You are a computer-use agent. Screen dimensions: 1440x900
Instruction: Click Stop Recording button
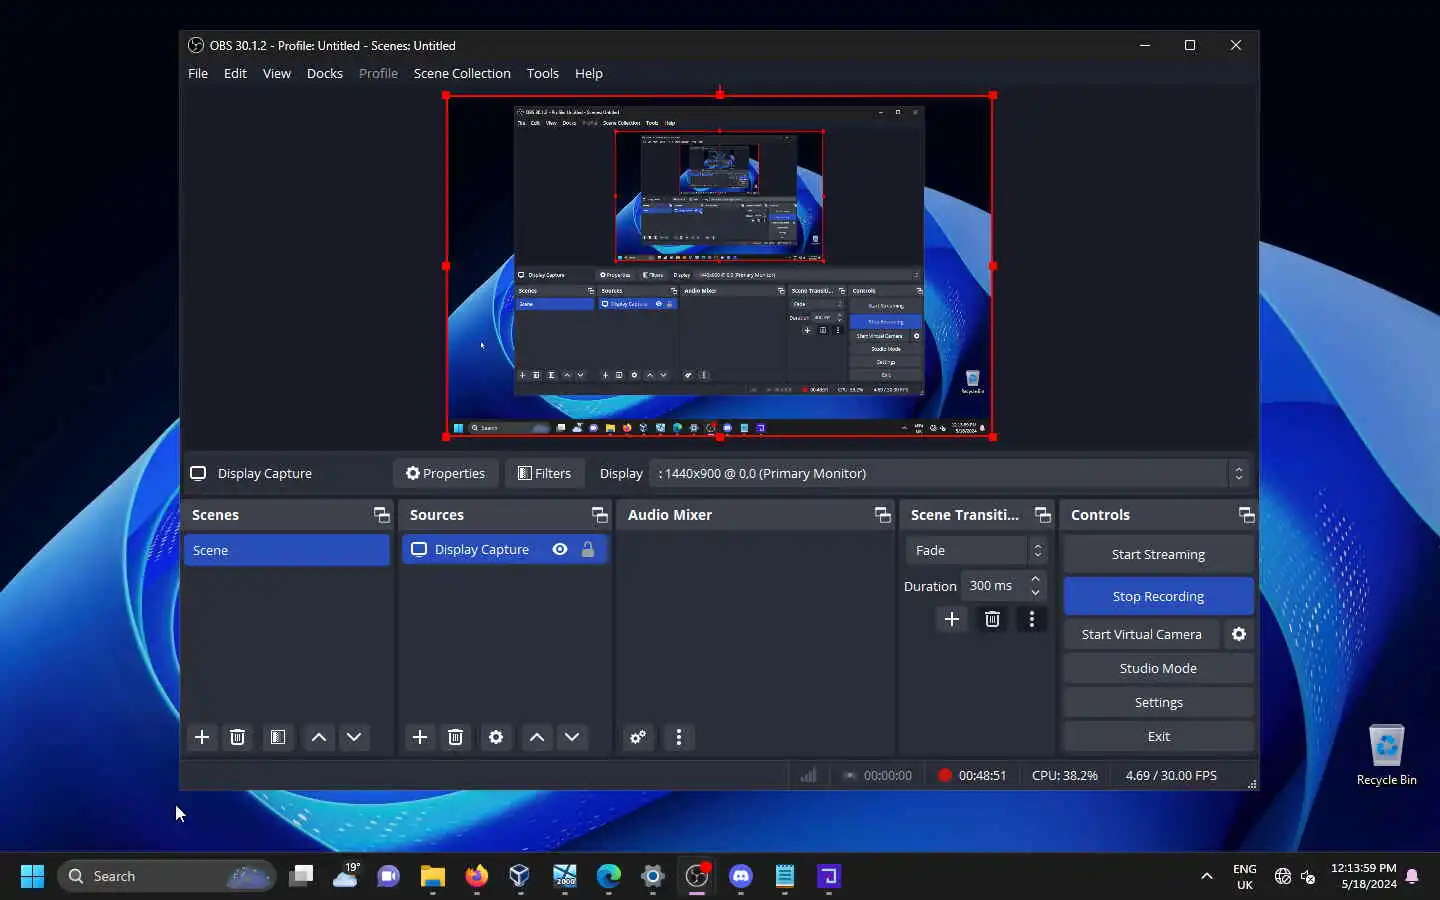coord(1158,596)
